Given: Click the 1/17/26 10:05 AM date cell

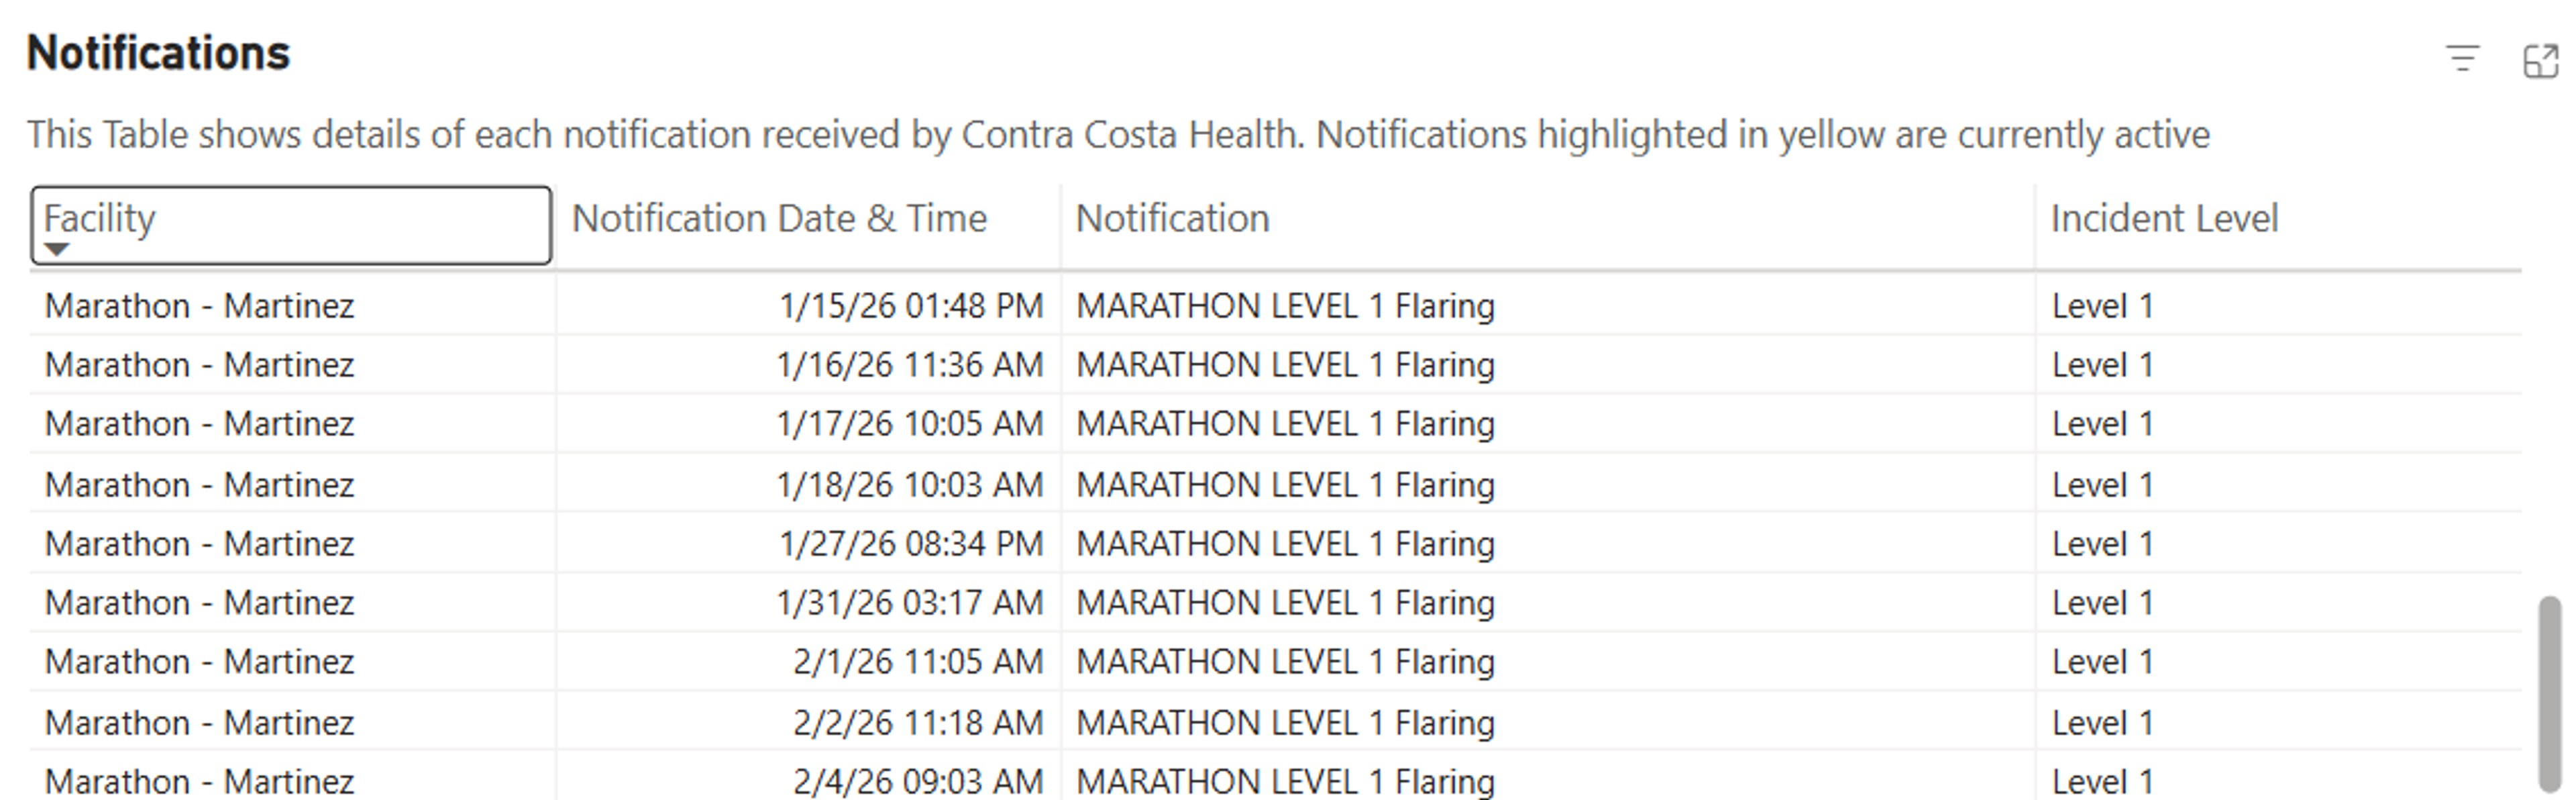Looking at the screenshot, I should coord(909,424).
